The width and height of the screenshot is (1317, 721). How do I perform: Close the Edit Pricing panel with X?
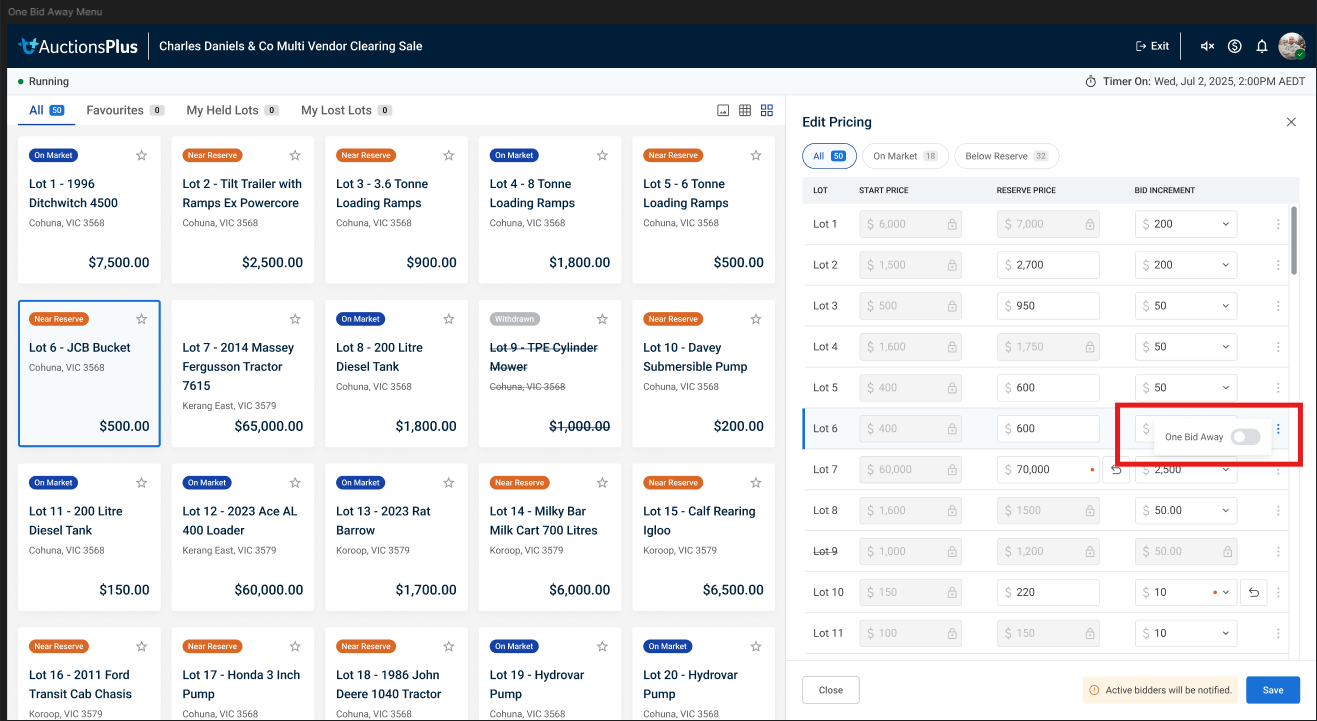point(1291,122)
